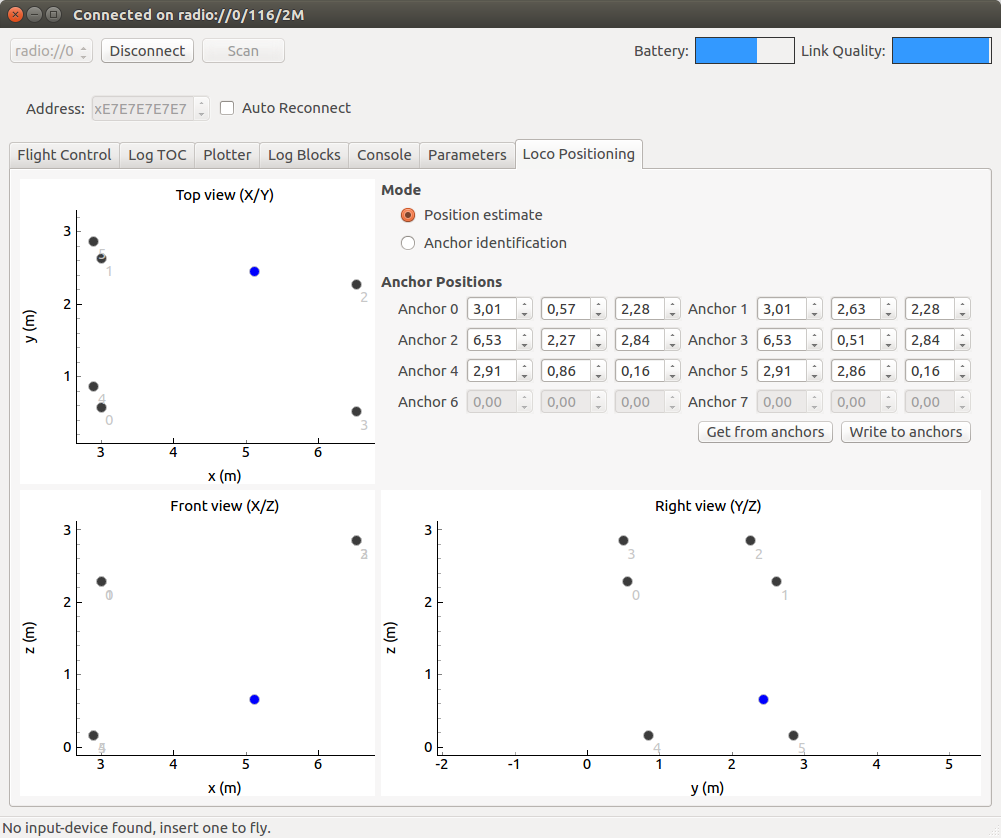Image resolution: width=1001 pixels, height=838 pixels.
Task: Click the Address field spinner arrows
Action: point(201,108)
